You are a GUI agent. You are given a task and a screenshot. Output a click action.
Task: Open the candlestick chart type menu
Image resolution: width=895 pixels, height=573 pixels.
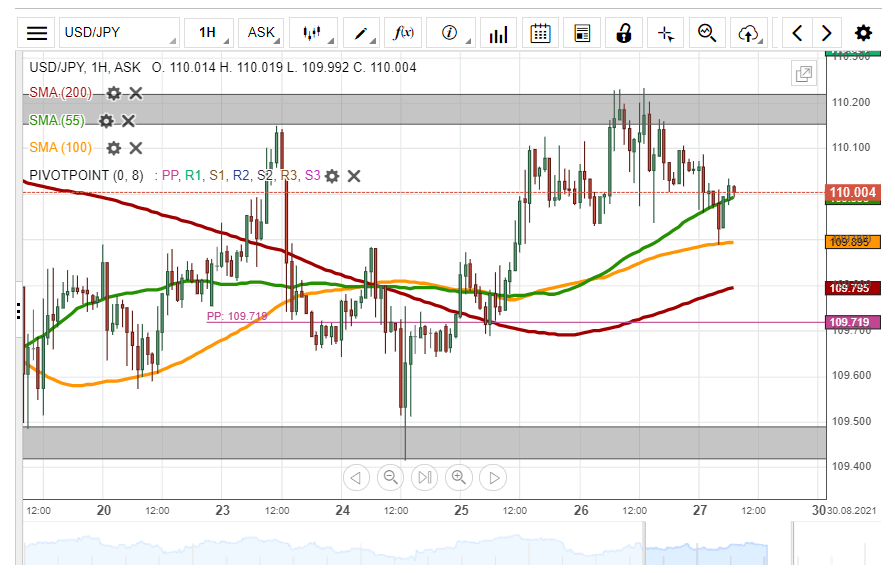pos(314,33)
